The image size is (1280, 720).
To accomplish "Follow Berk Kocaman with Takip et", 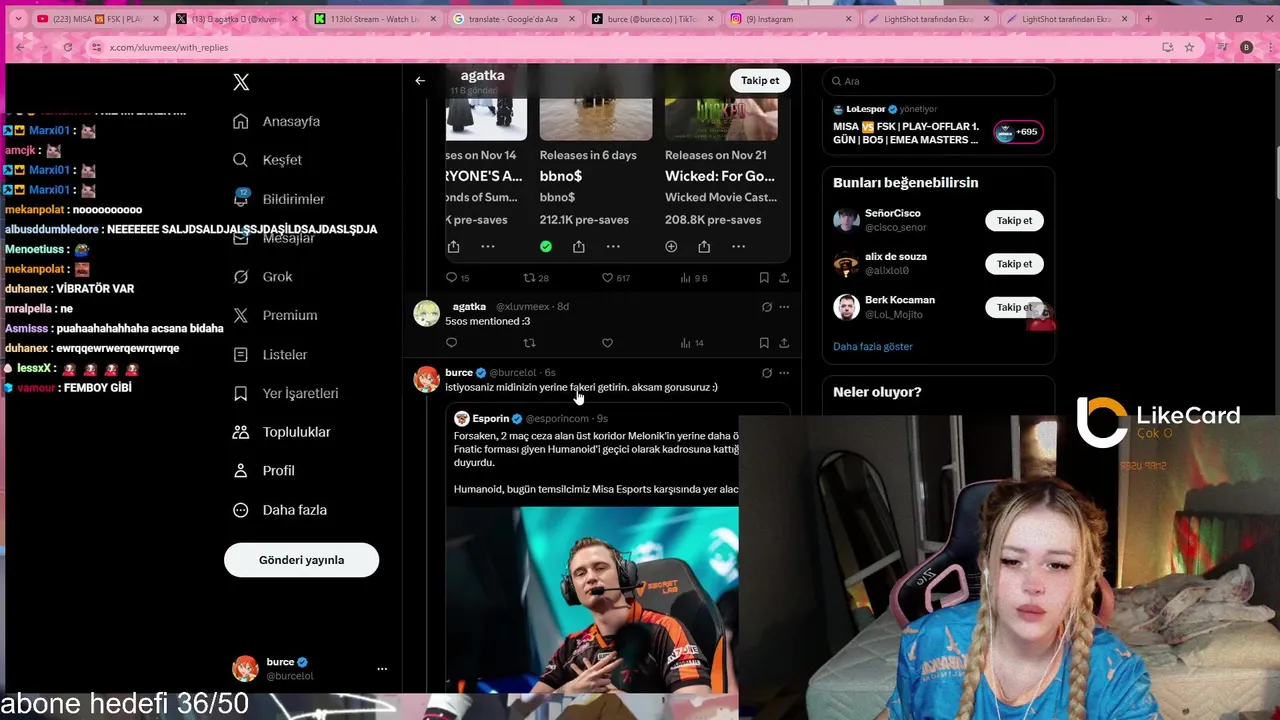I will tap(1014, 307).
